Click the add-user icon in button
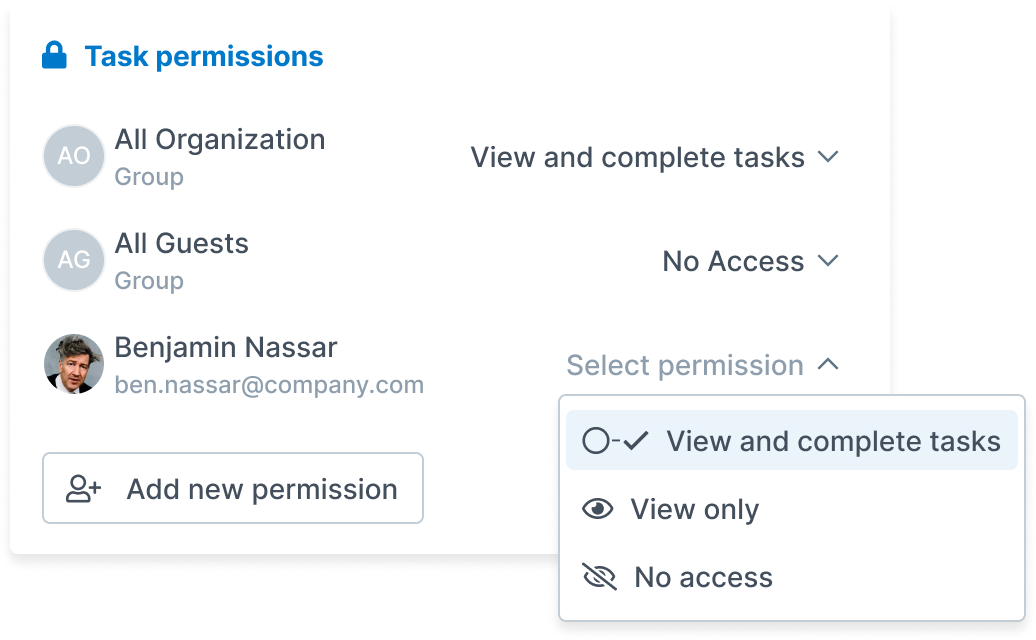Viewport: 1036px width, 640px height. coord(83,489)
